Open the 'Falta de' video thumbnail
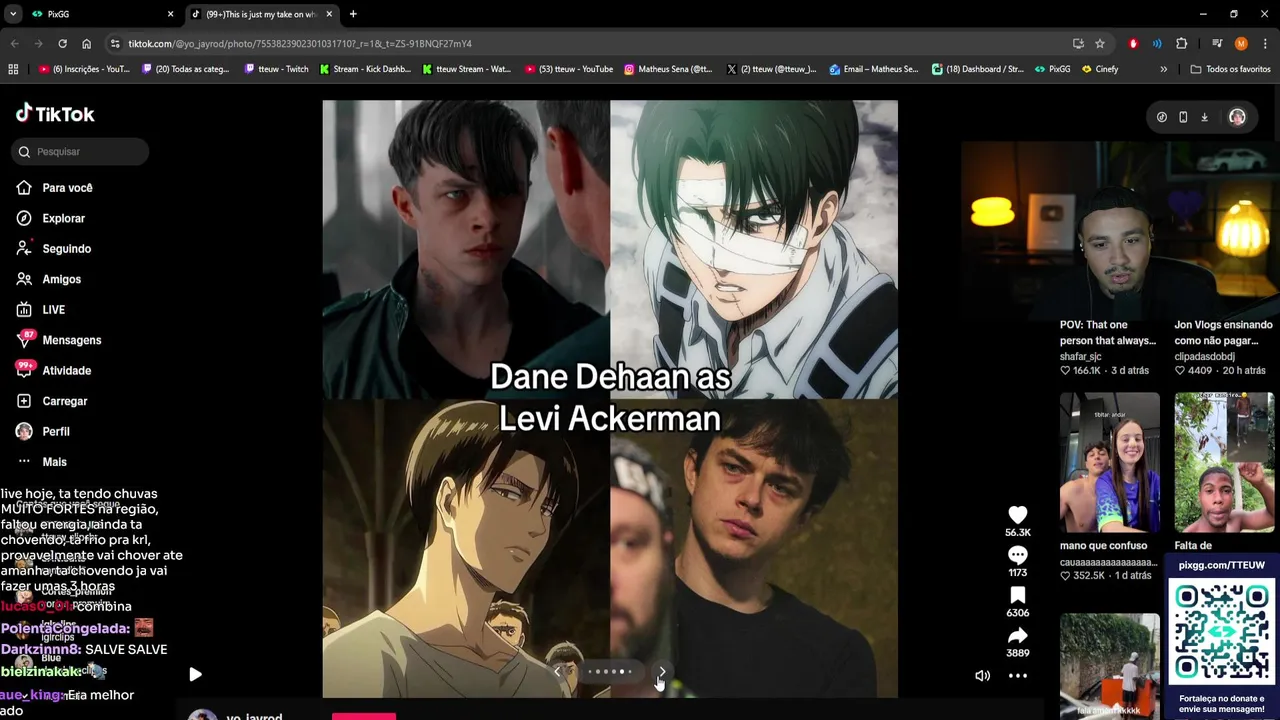The height and width of the screenshot is (720, 1280). pyautogui.click(x=1224, y=462)
